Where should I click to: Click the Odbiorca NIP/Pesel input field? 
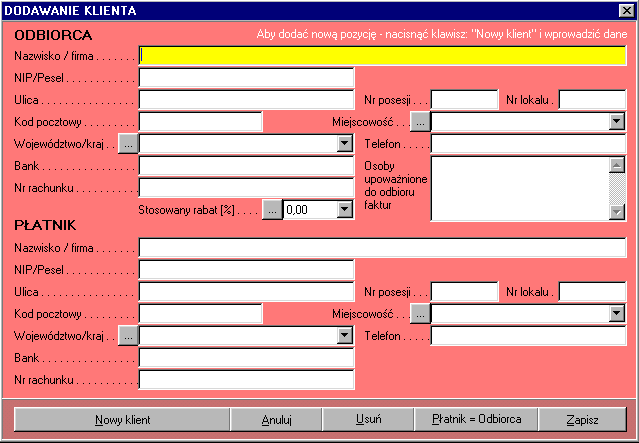(246, 78)
